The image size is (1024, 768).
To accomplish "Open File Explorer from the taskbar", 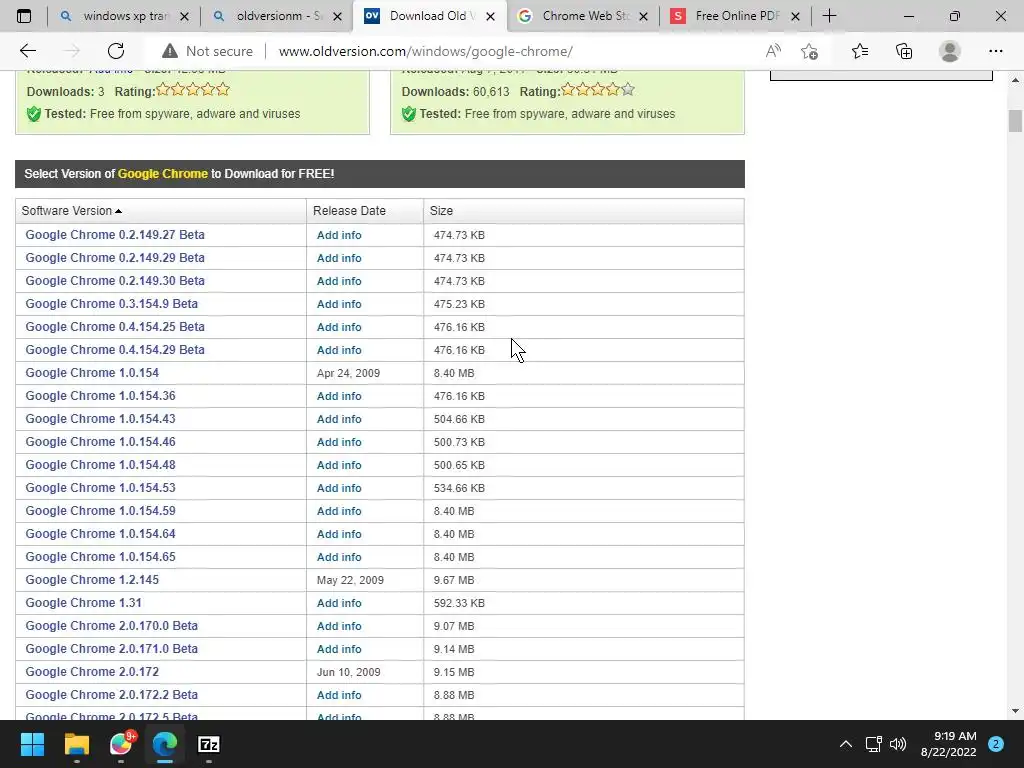I will 76,744.
